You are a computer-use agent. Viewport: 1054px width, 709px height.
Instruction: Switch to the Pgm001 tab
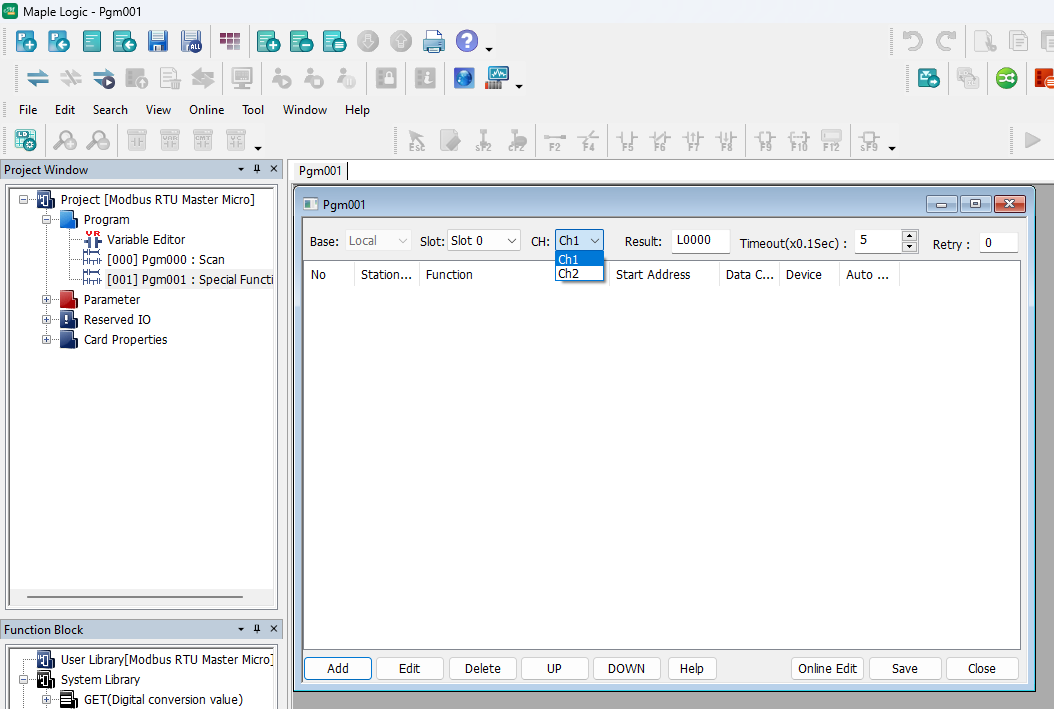click(318, 170)
